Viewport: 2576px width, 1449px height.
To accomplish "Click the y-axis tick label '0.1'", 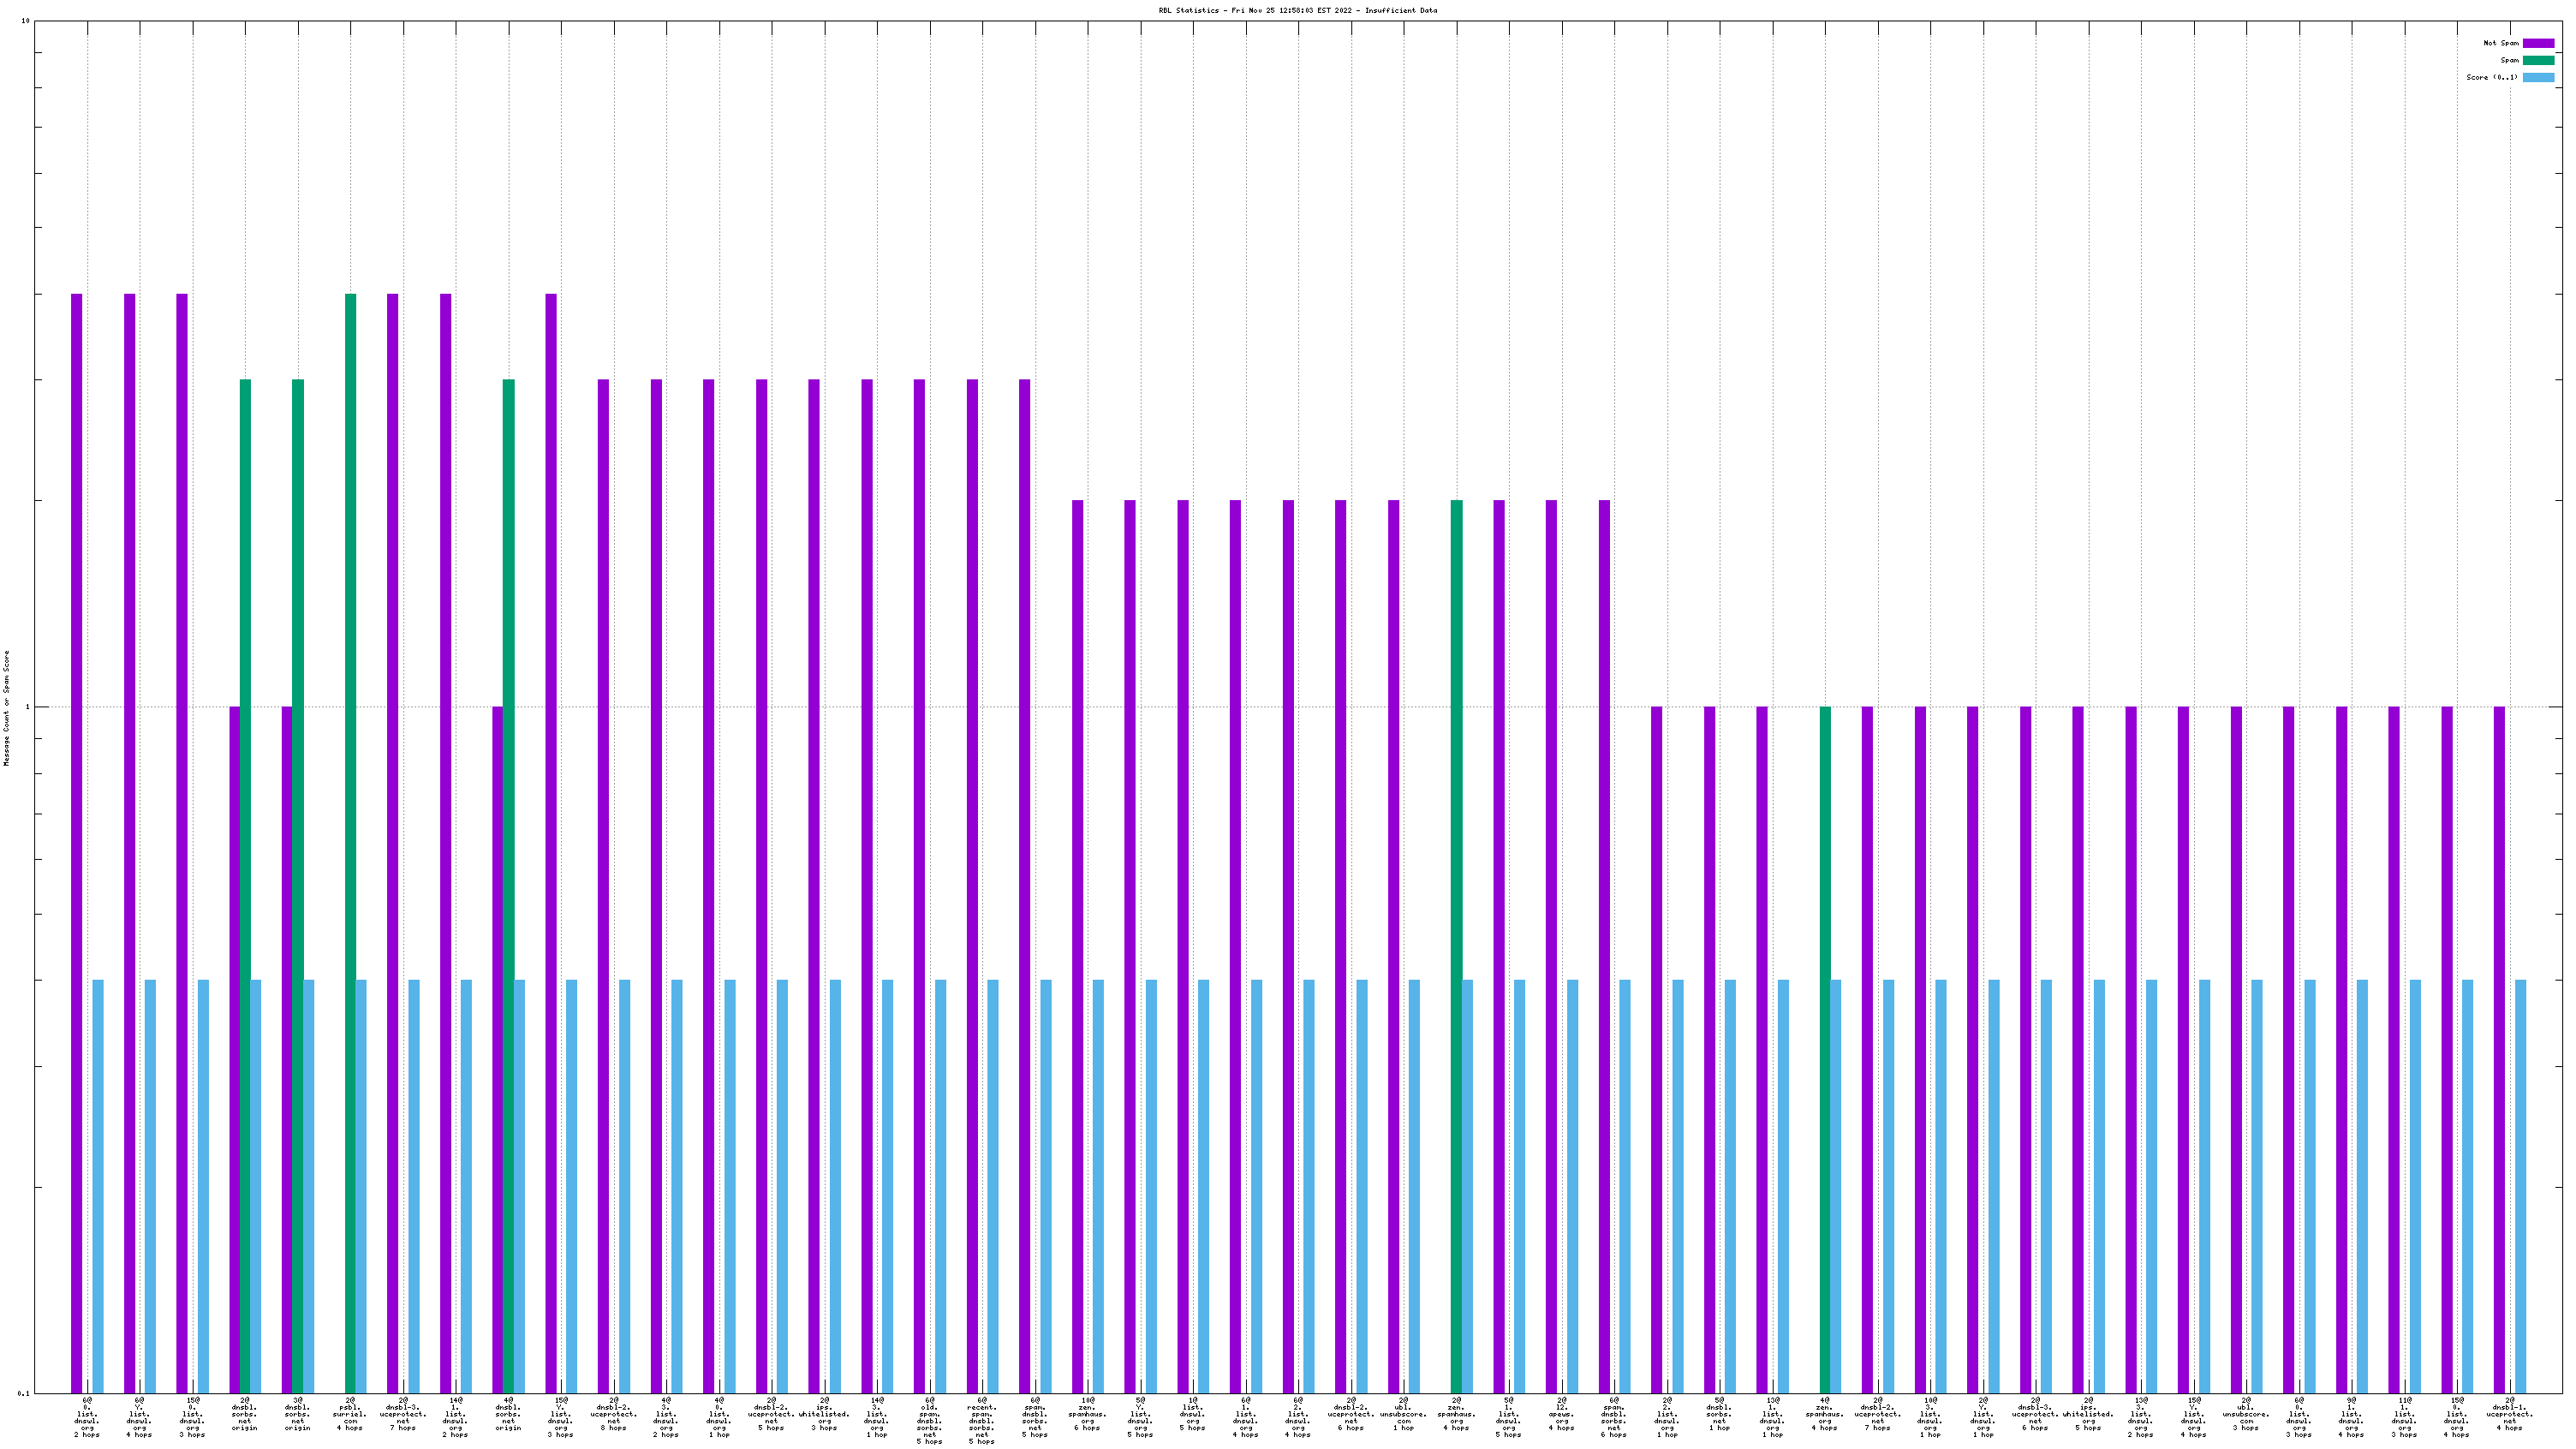I will click(x=23, y=1393).
